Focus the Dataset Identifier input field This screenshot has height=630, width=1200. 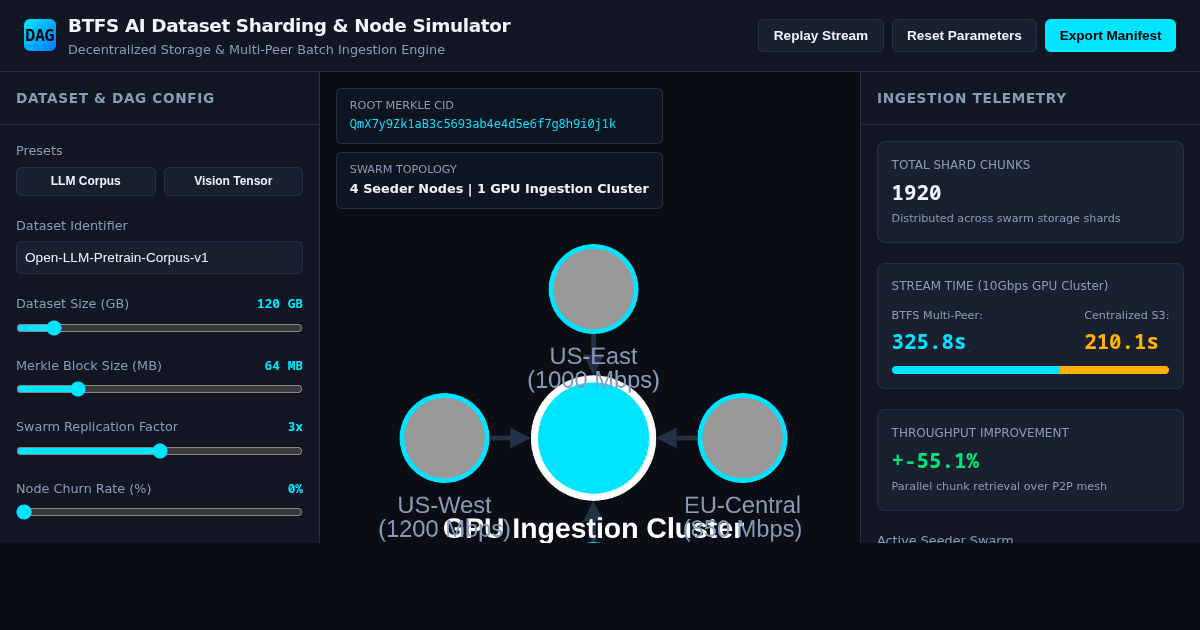point(159,257)
